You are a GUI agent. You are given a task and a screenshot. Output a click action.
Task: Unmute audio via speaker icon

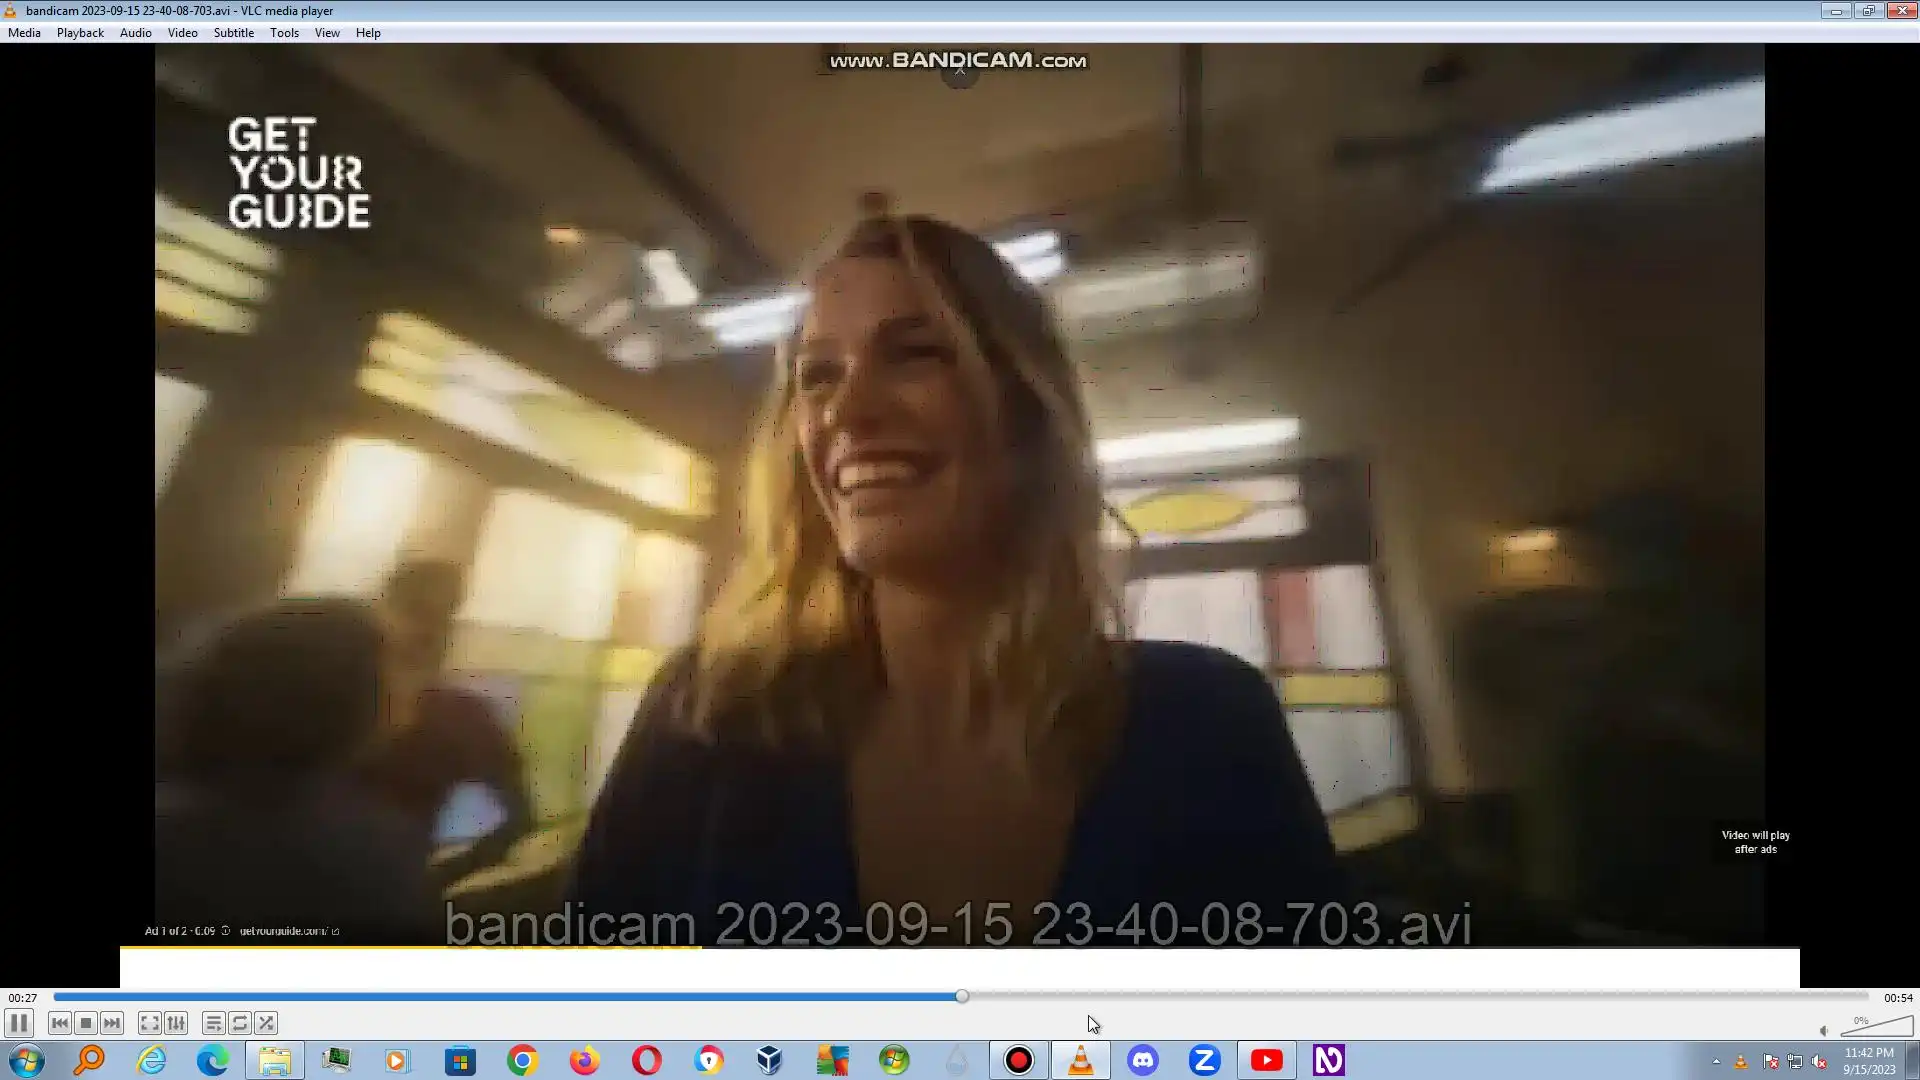click(1824, 1031)
